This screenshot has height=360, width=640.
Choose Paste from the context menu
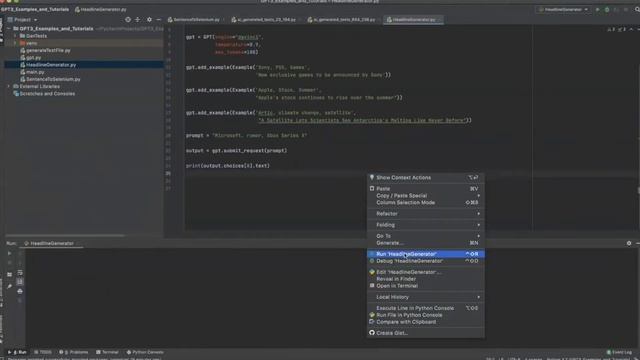(426, 189)
